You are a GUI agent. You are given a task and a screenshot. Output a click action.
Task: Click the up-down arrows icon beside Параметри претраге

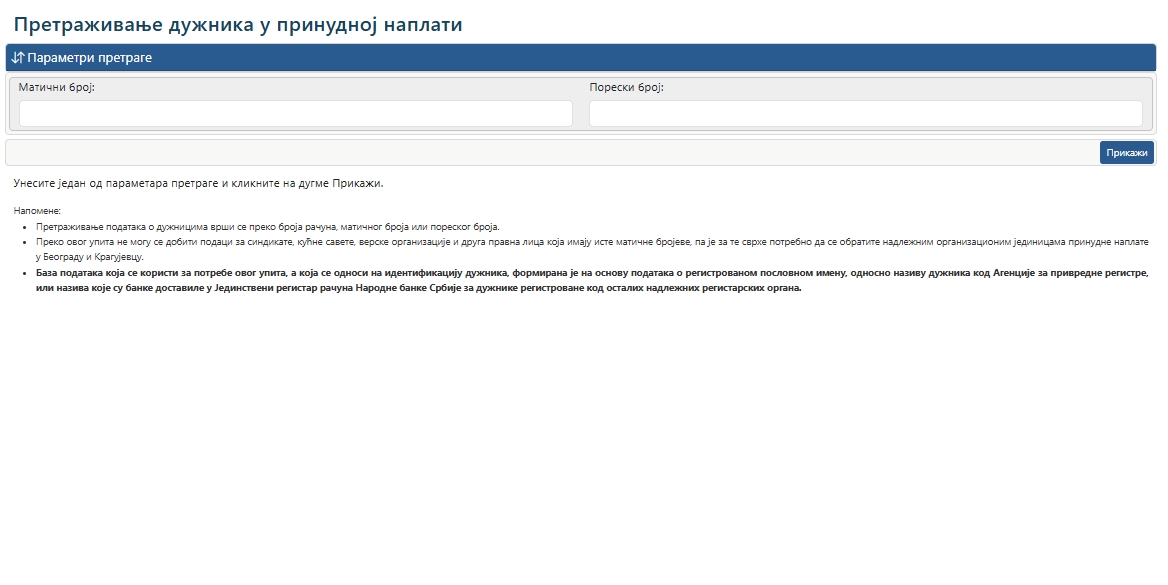point(18,58)
